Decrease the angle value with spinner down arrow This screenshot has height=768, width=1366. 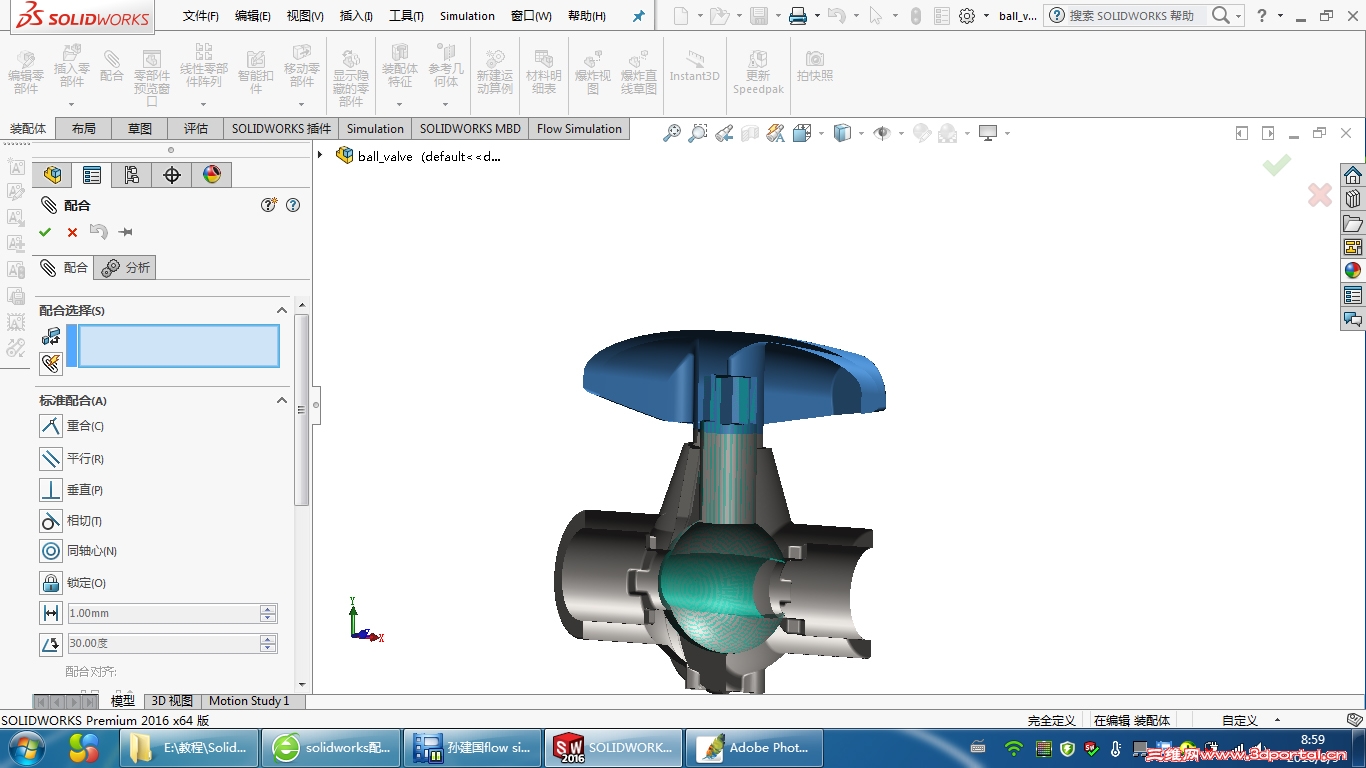268,649
